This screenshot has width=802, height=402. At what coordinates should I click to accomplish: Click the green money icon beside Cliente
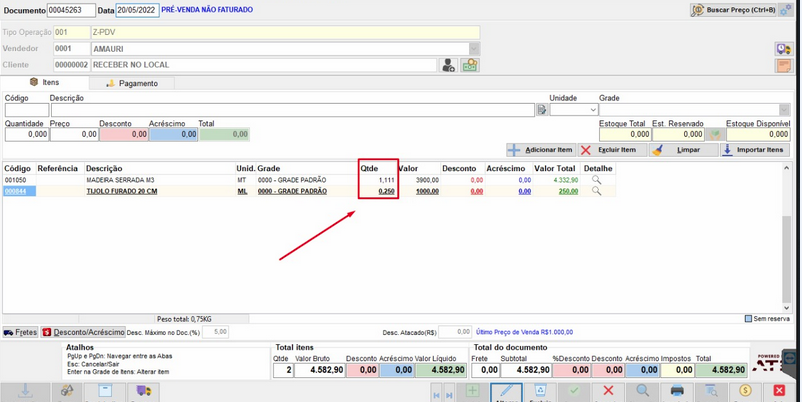[x=470, y=65]
